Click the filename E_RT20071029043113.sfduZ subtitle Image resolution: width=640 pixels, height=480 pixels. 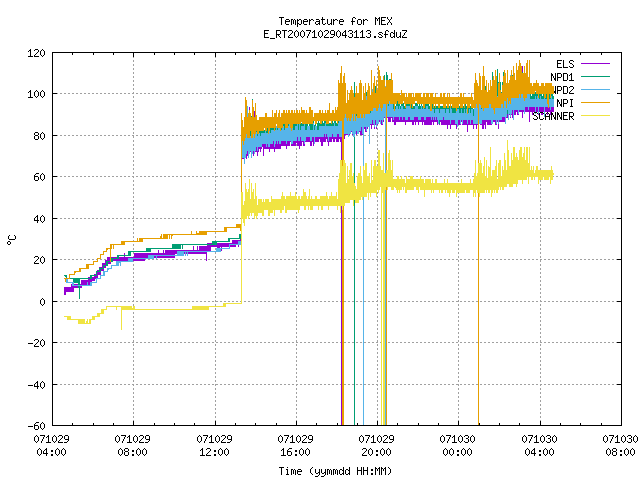point(335,34)
